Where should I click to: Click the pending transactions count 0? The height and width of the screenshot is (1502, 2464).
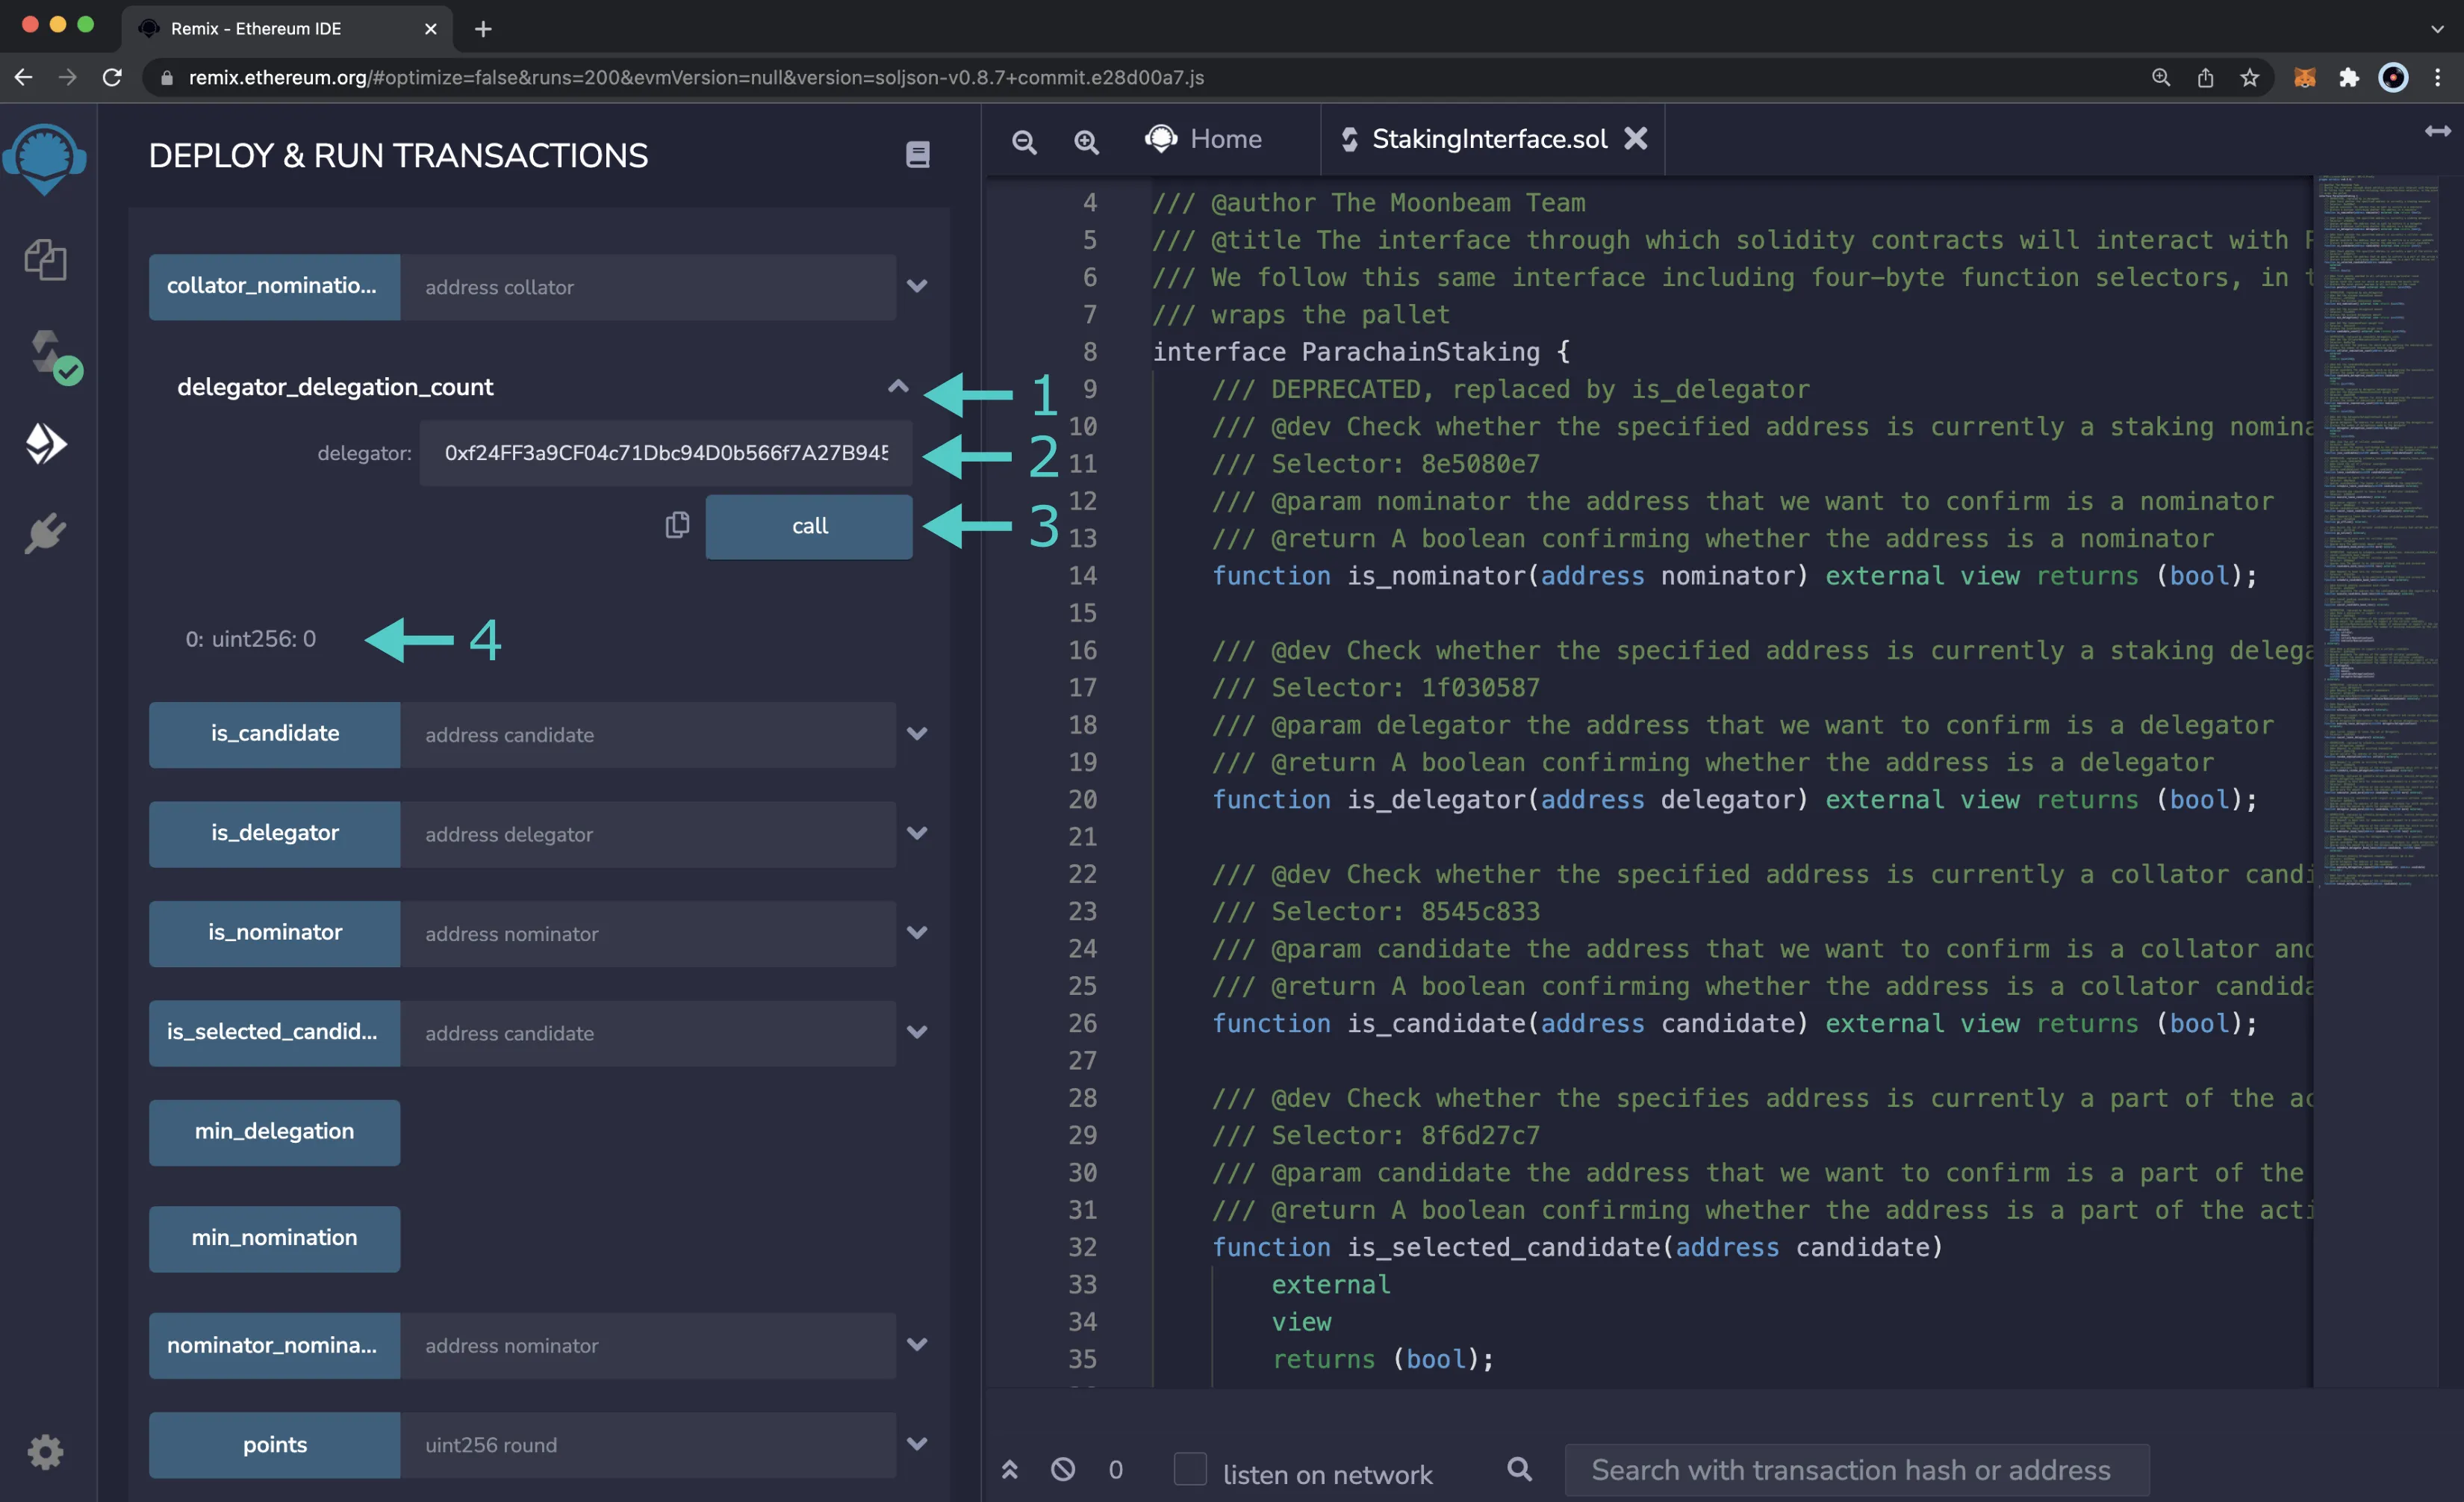[1115, 1469]
